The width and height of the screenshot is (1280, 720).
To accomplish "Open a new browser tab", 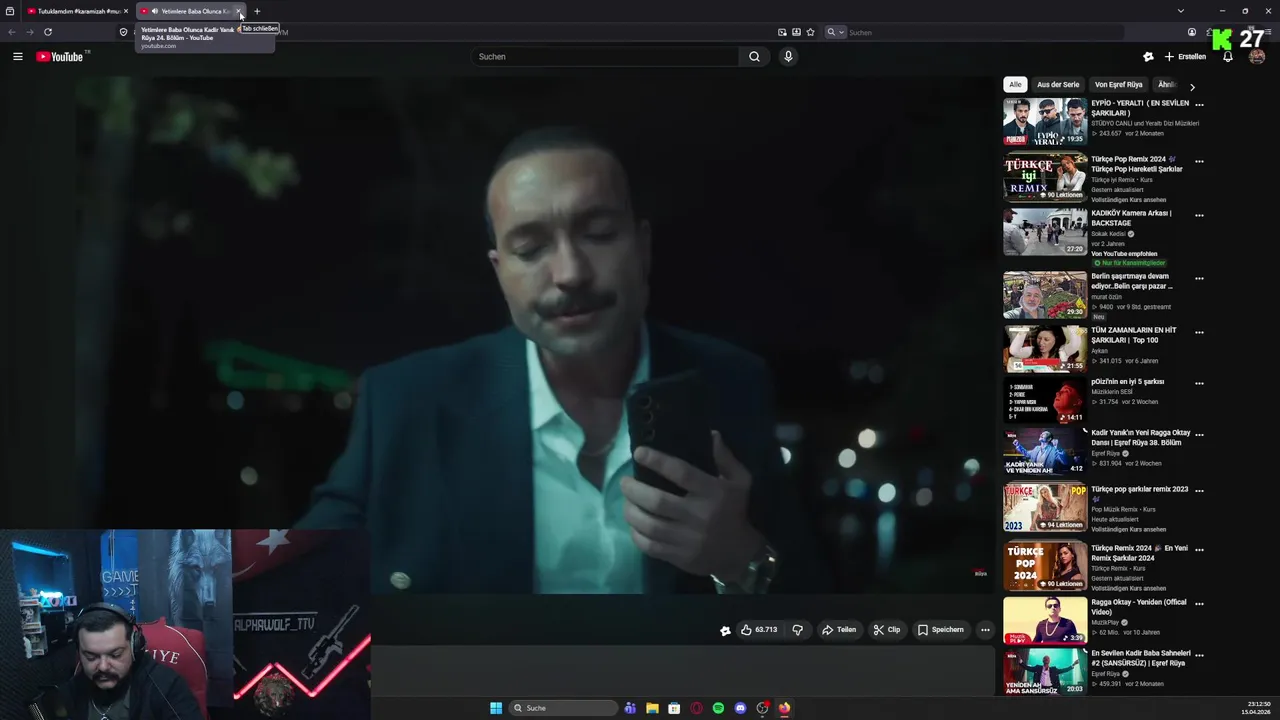I will [257, 11].
